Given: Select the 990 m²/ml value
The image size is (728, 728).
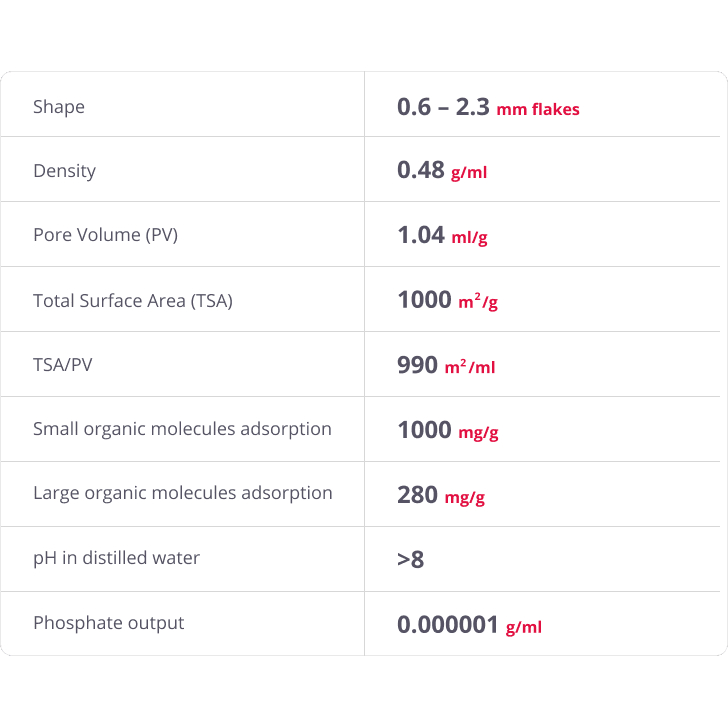Looking at the screenshot, I should click(x=446, y=365).
